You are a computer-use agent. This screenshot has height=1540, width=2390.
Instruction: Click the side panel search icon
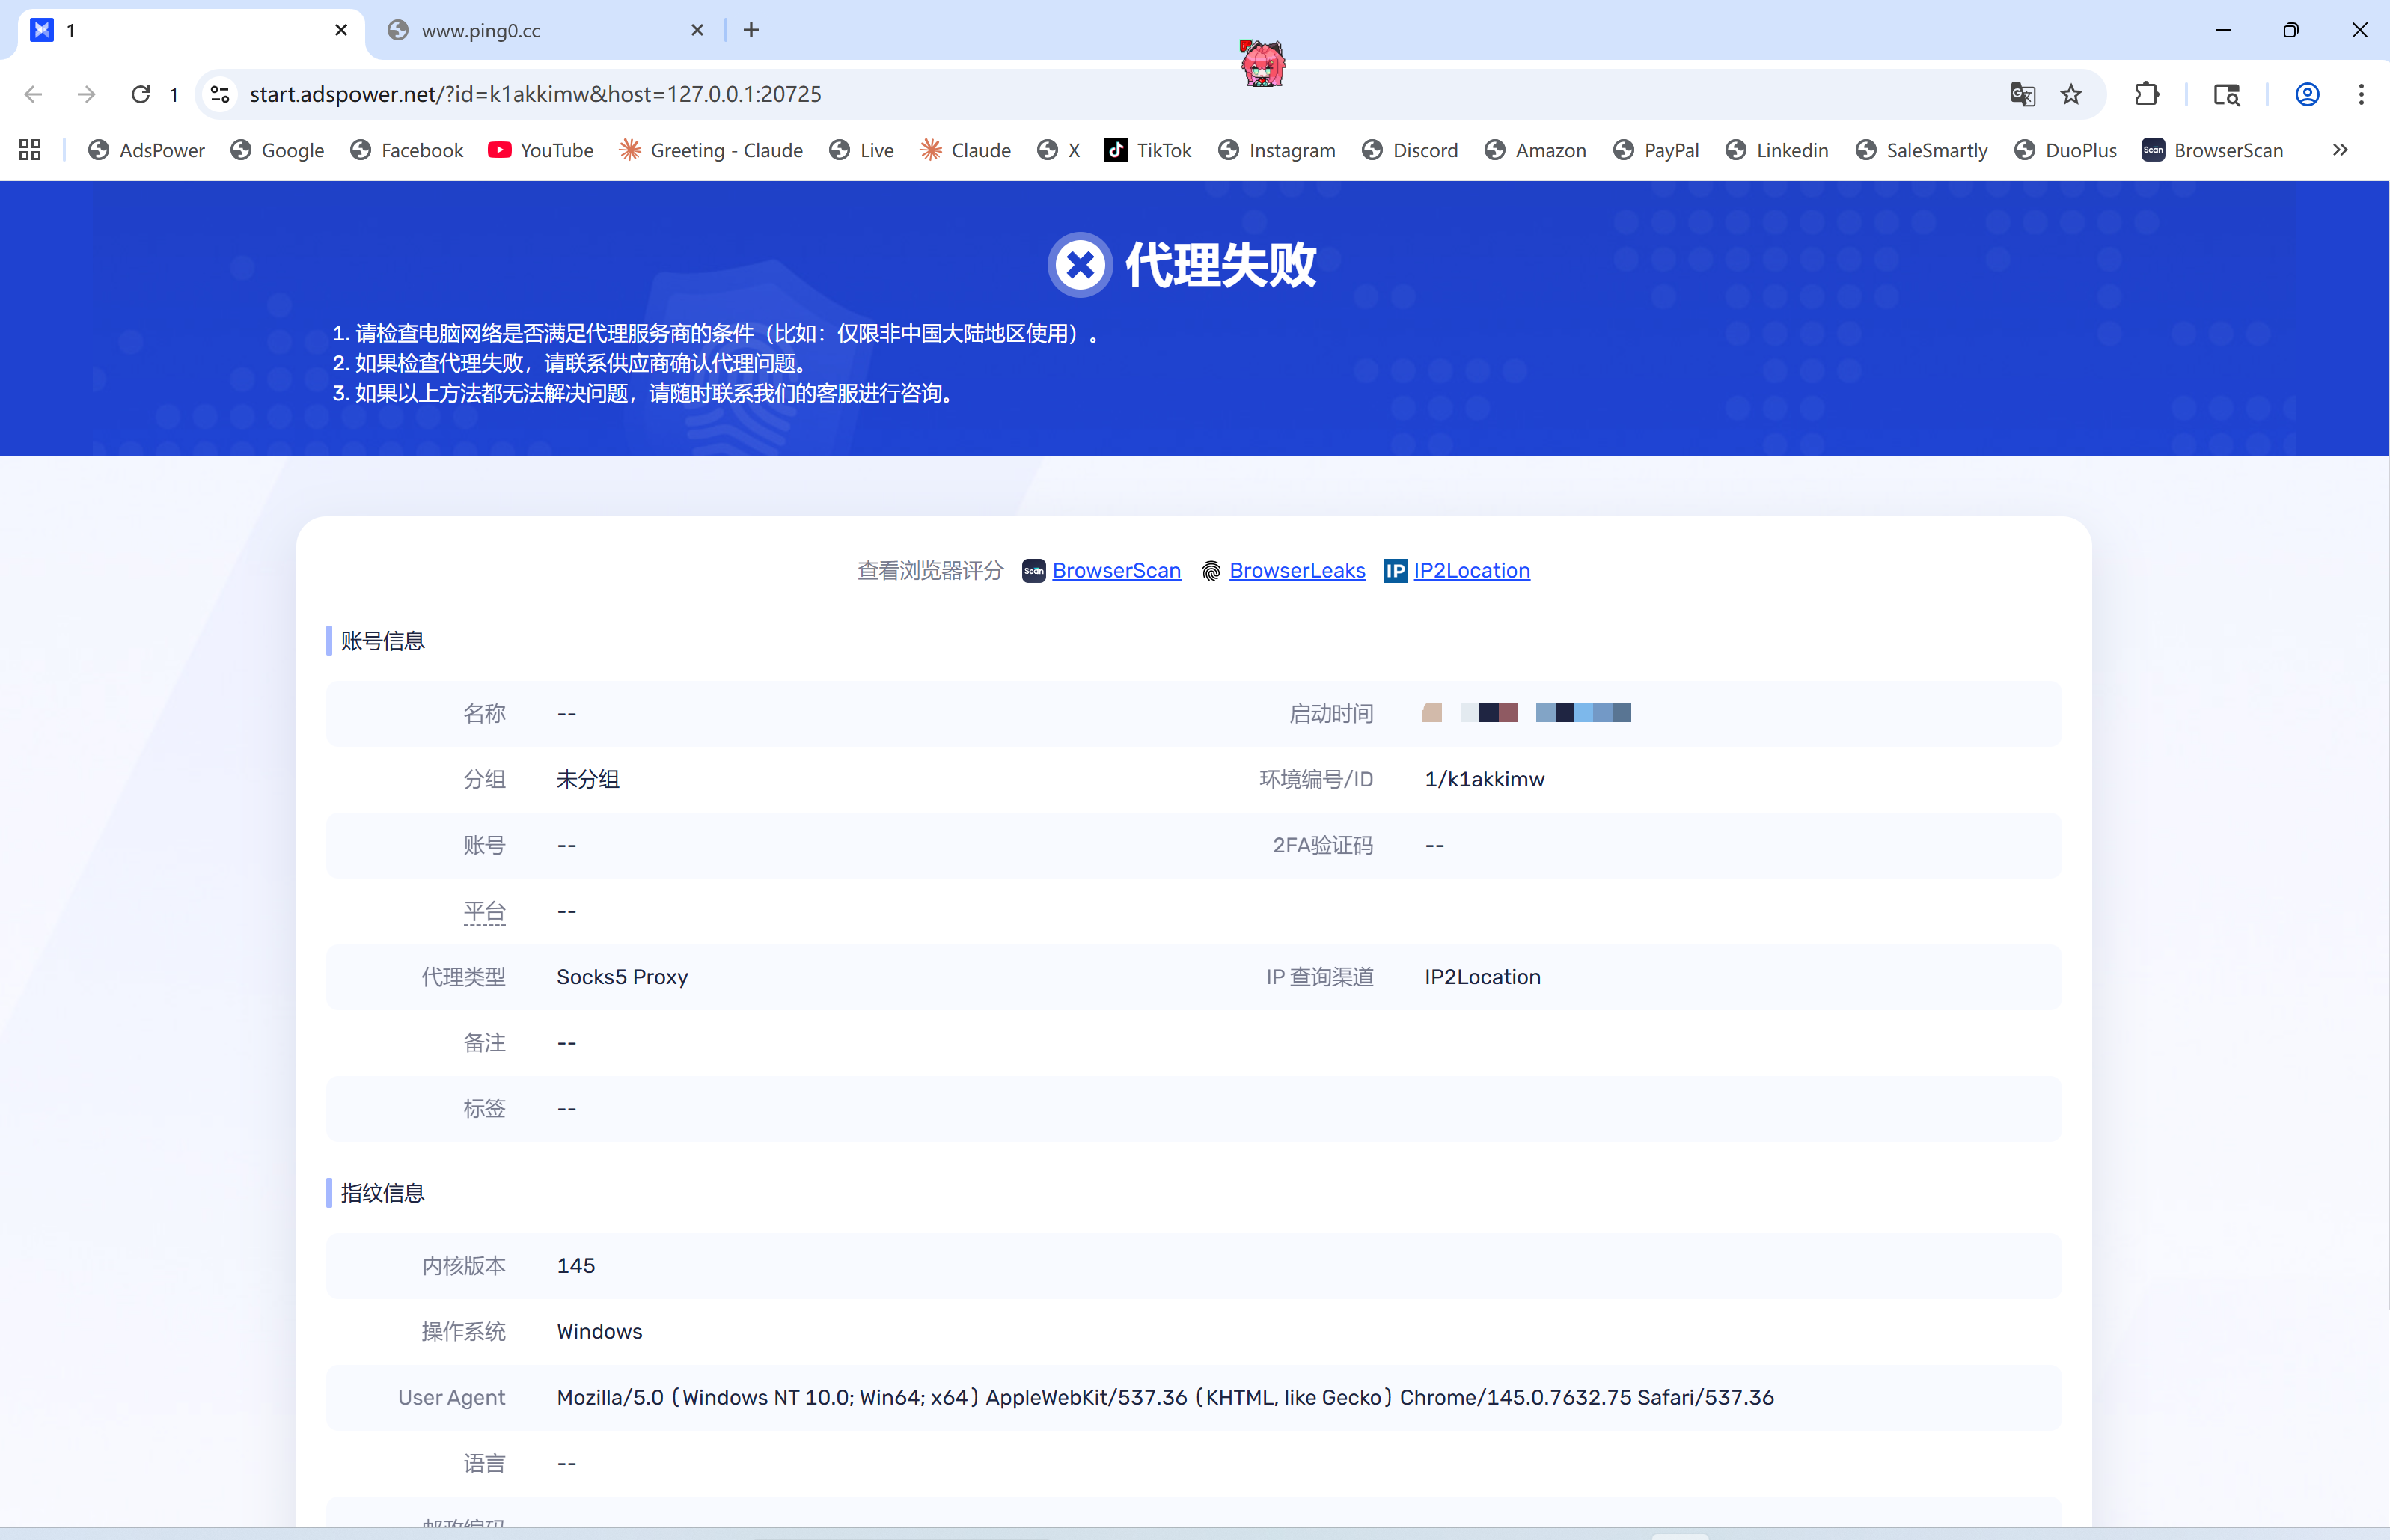tap(2226, 94)
